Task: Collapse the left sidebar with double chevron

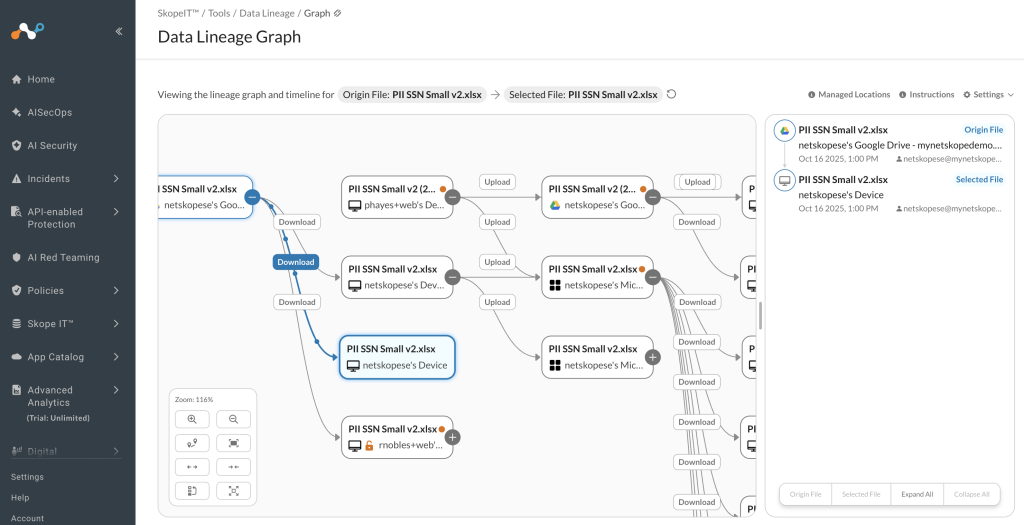Action: coord(119,31)
